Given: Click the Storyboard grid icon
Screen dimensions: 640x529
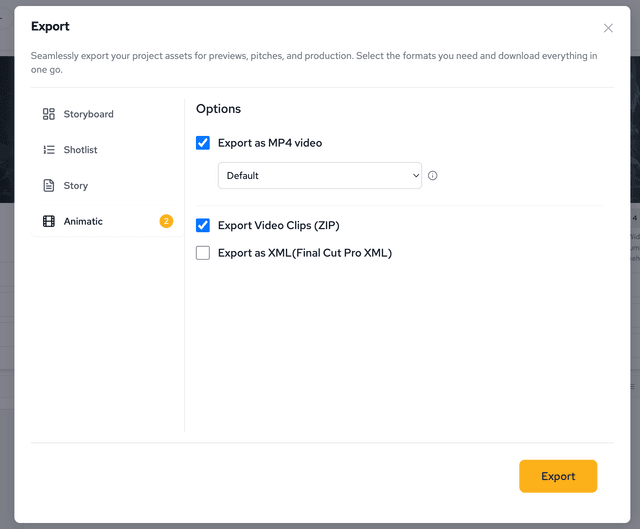Looking at the screenshot, I should point(49,114).
